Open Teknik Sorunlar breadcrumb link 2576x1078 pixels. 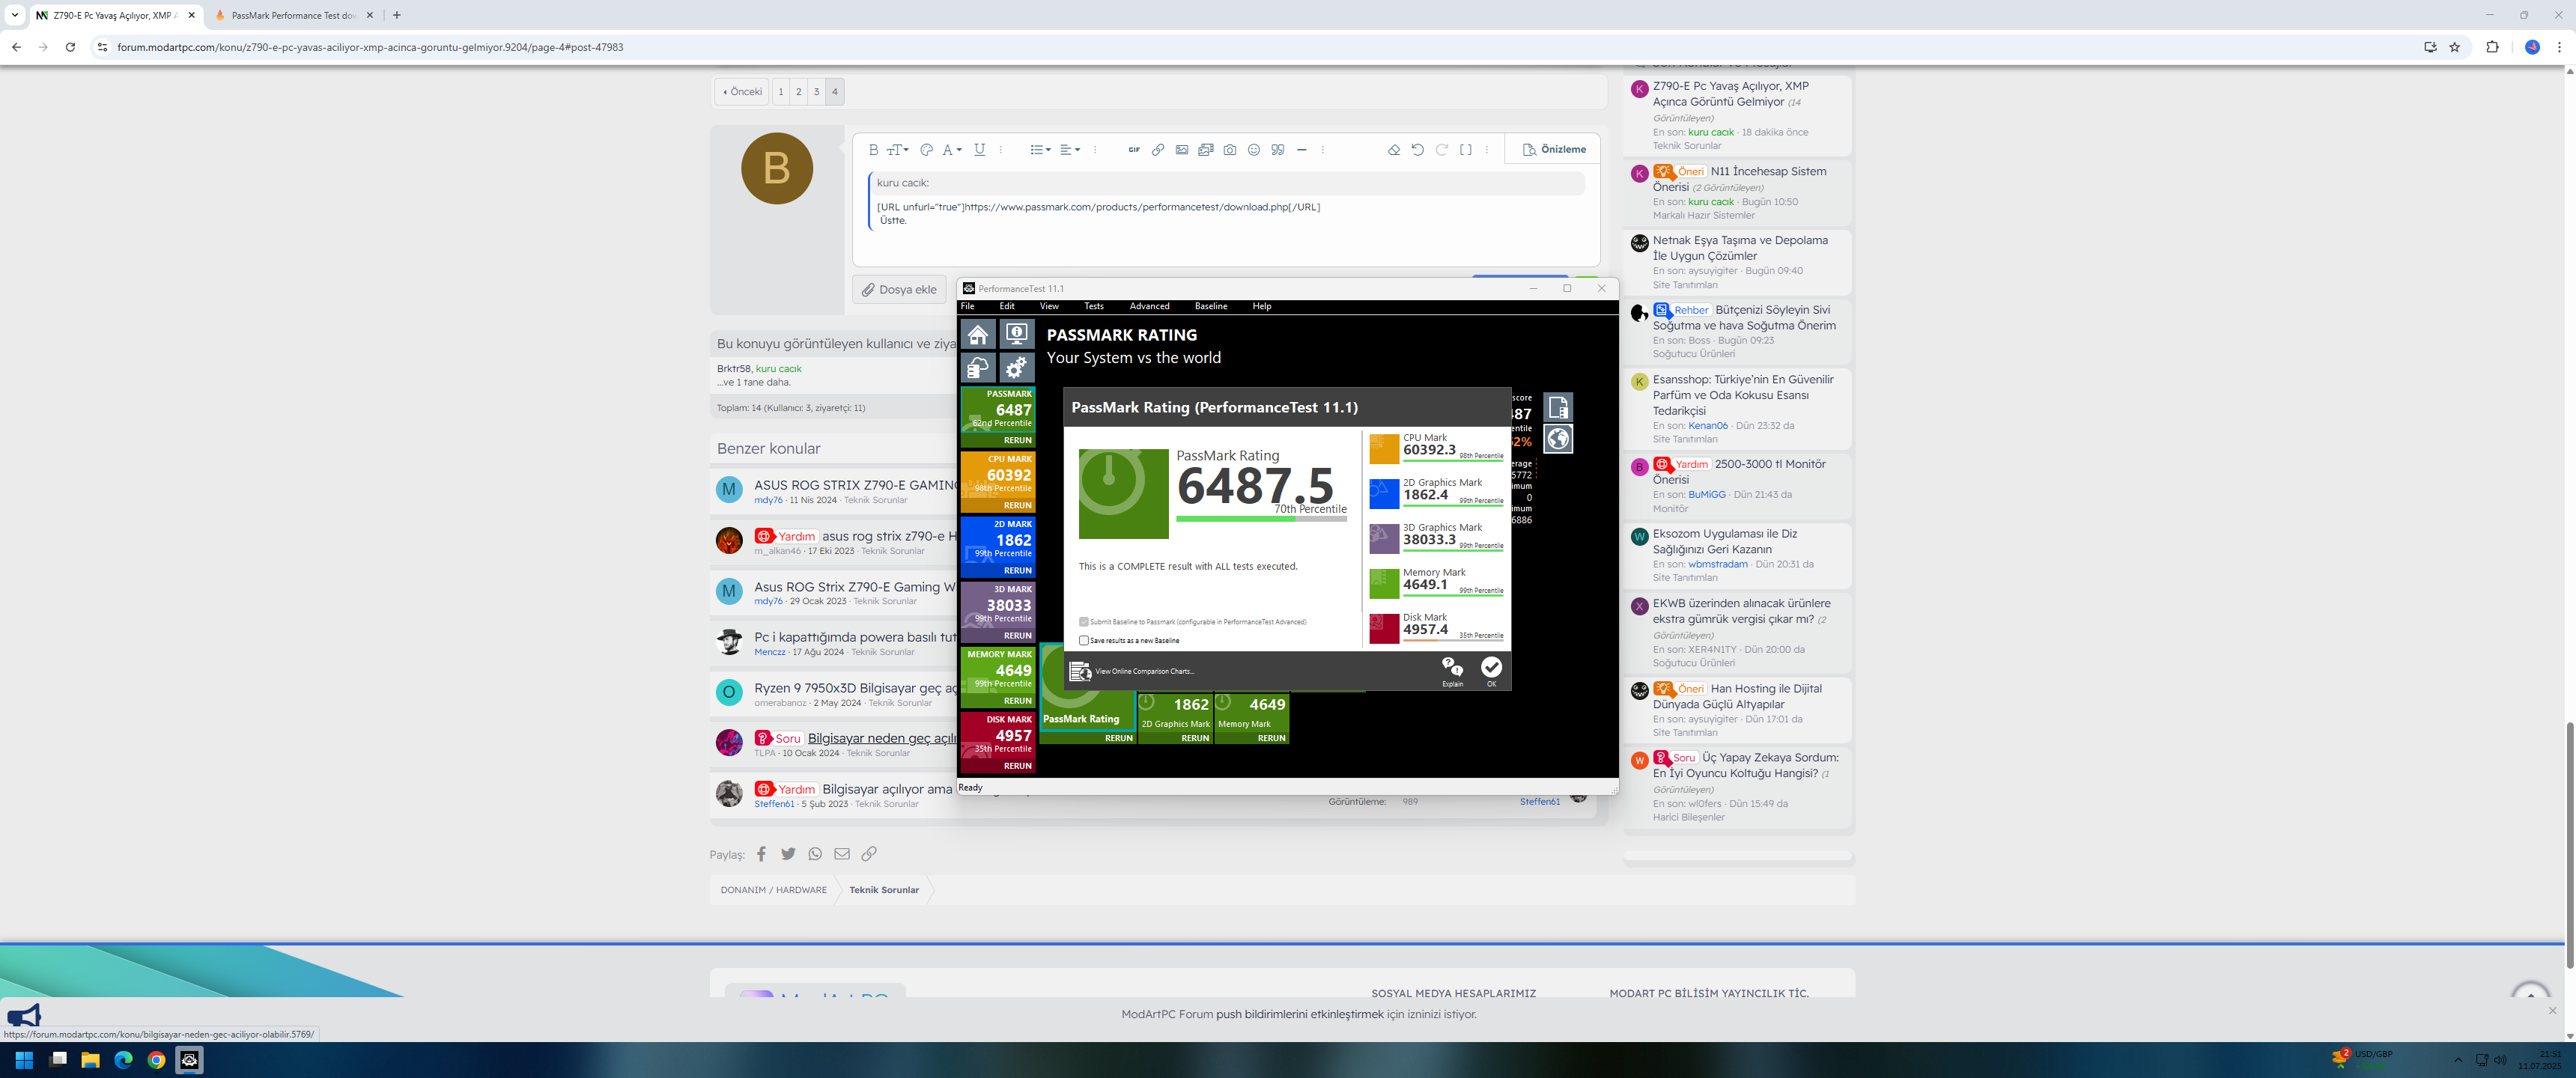coord(883,890)
